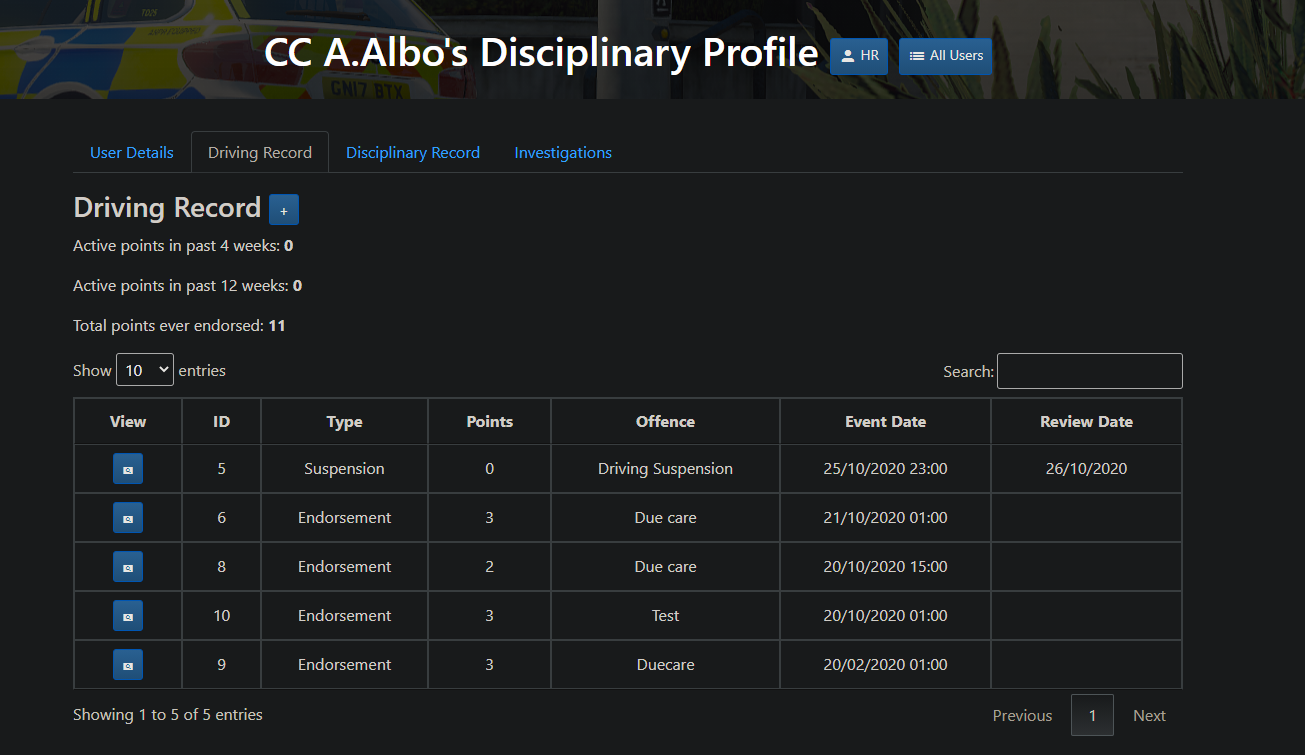Open view icon for record ID 8

128,567
